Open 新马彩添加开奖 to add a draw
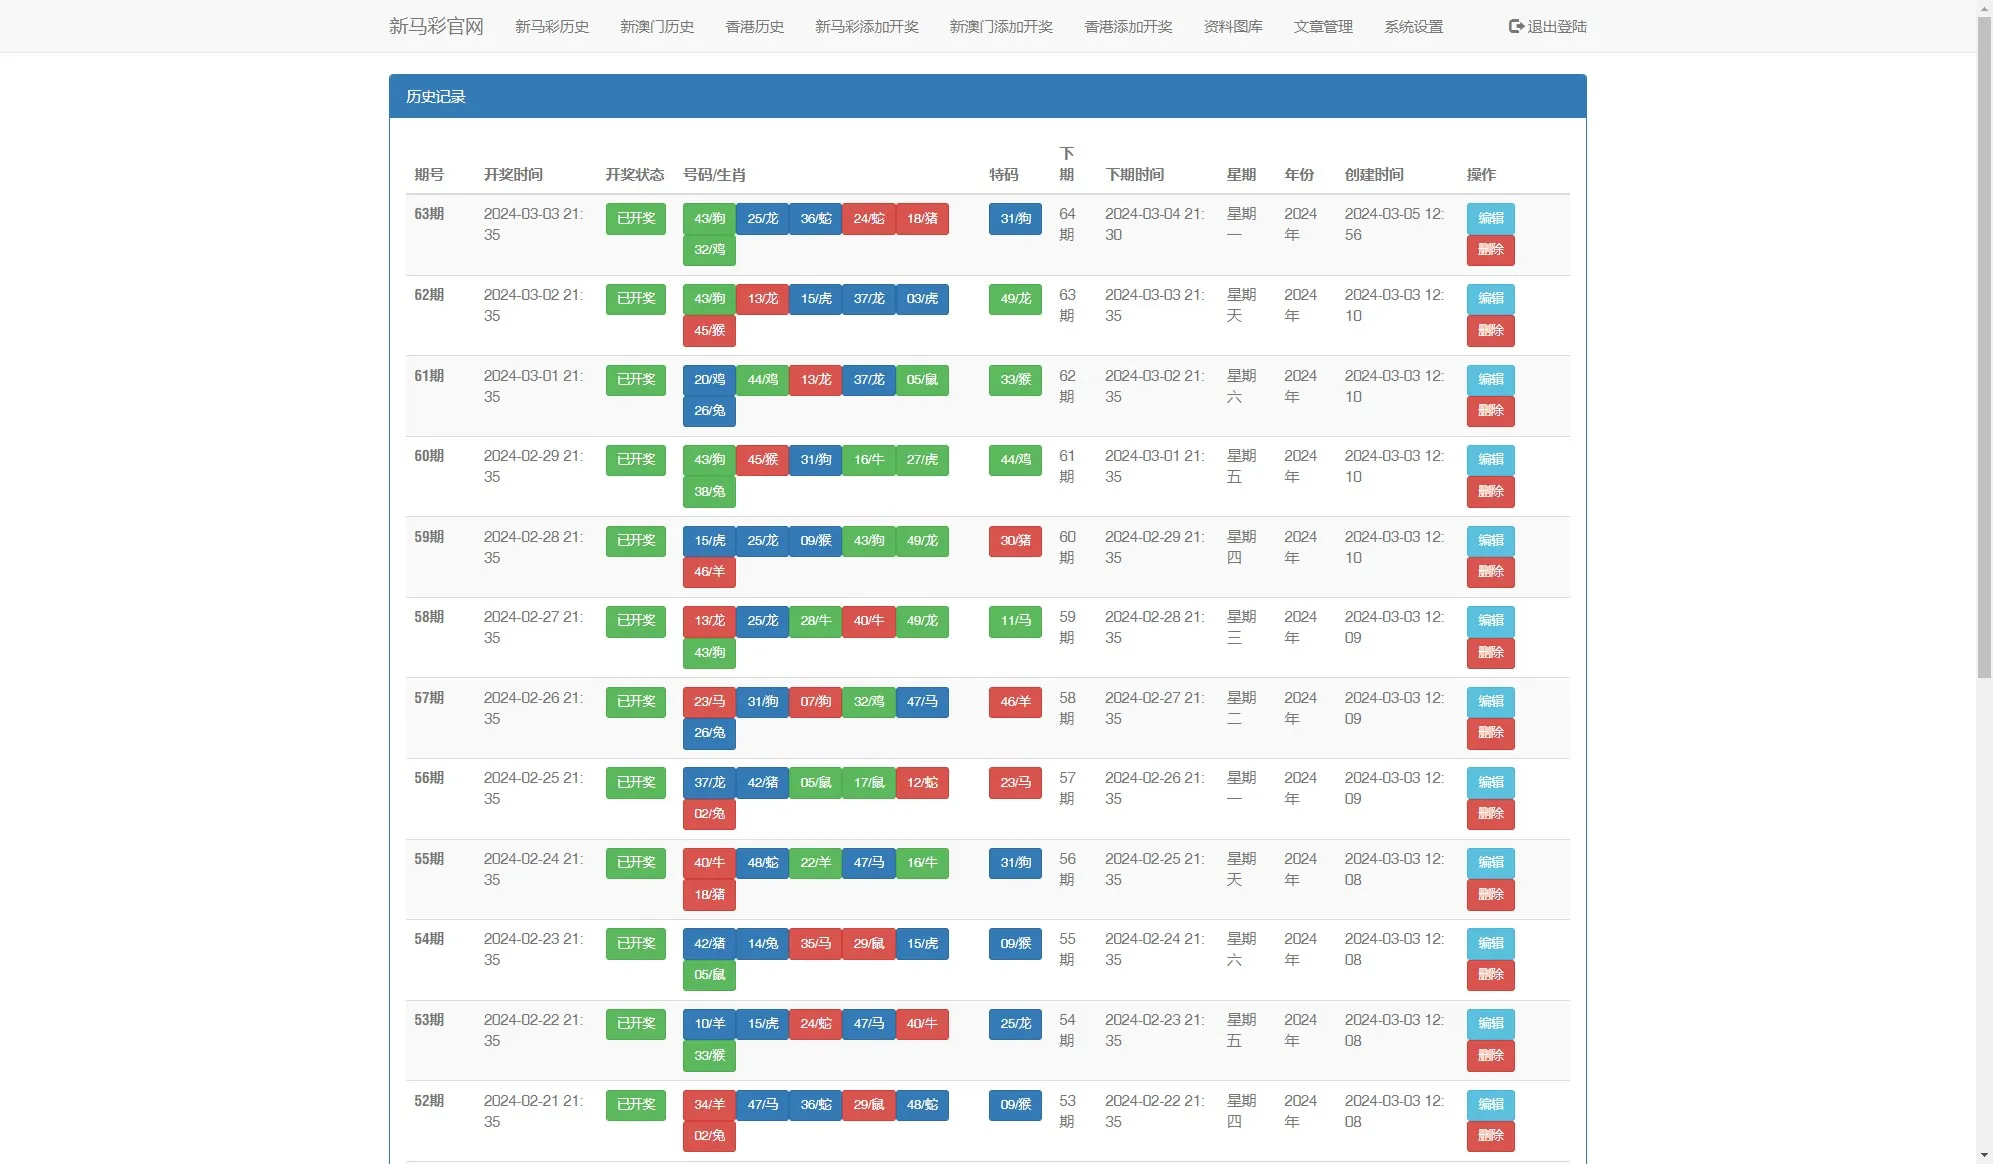Image resolution: width=1993 pixels, height=1164 pixels. [x=866, y=27]
